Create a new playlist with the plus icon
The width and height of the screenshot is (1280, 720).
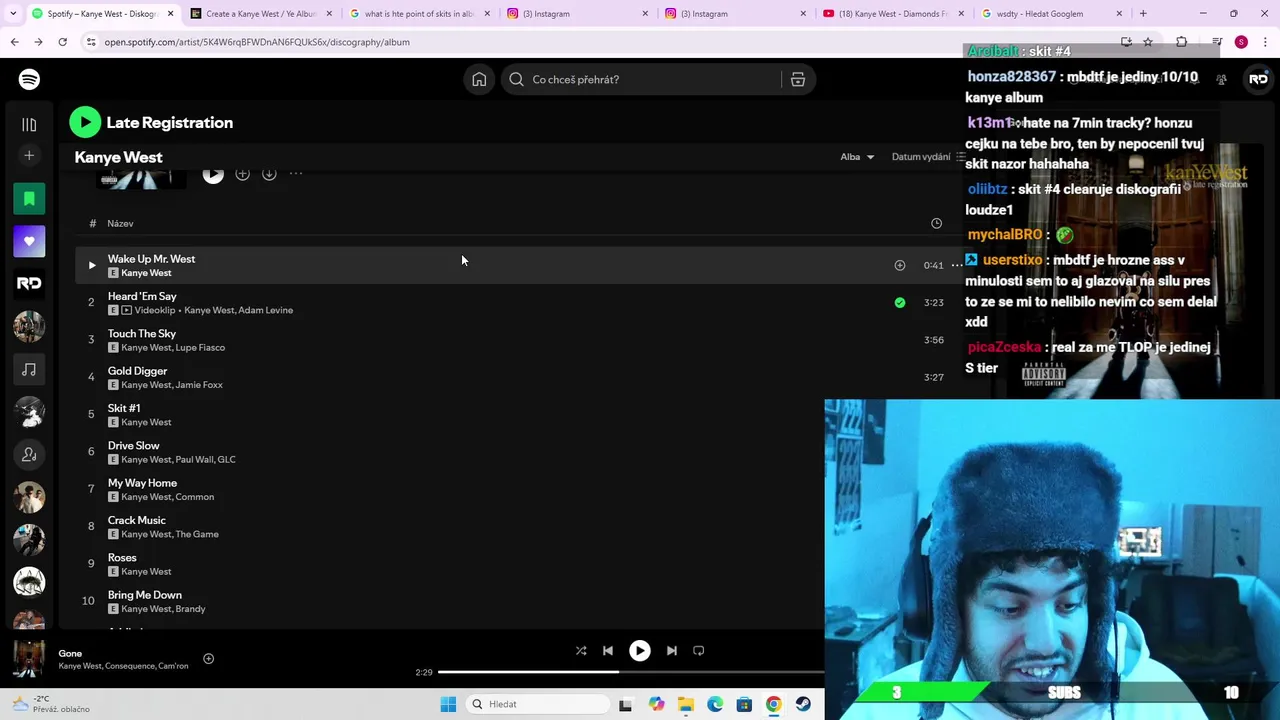pos(29,156)
